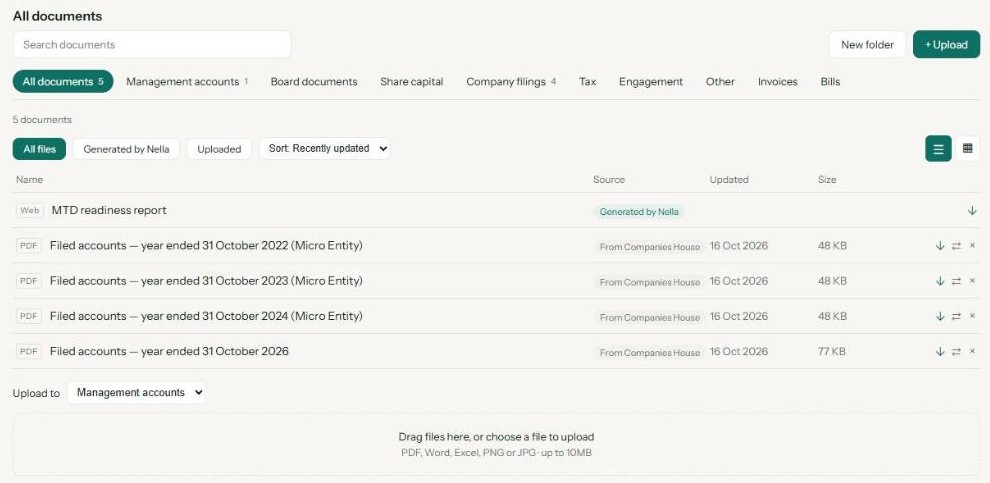Open the Management accounts tab
Screen dimensions: 990x483
(187, 81)
